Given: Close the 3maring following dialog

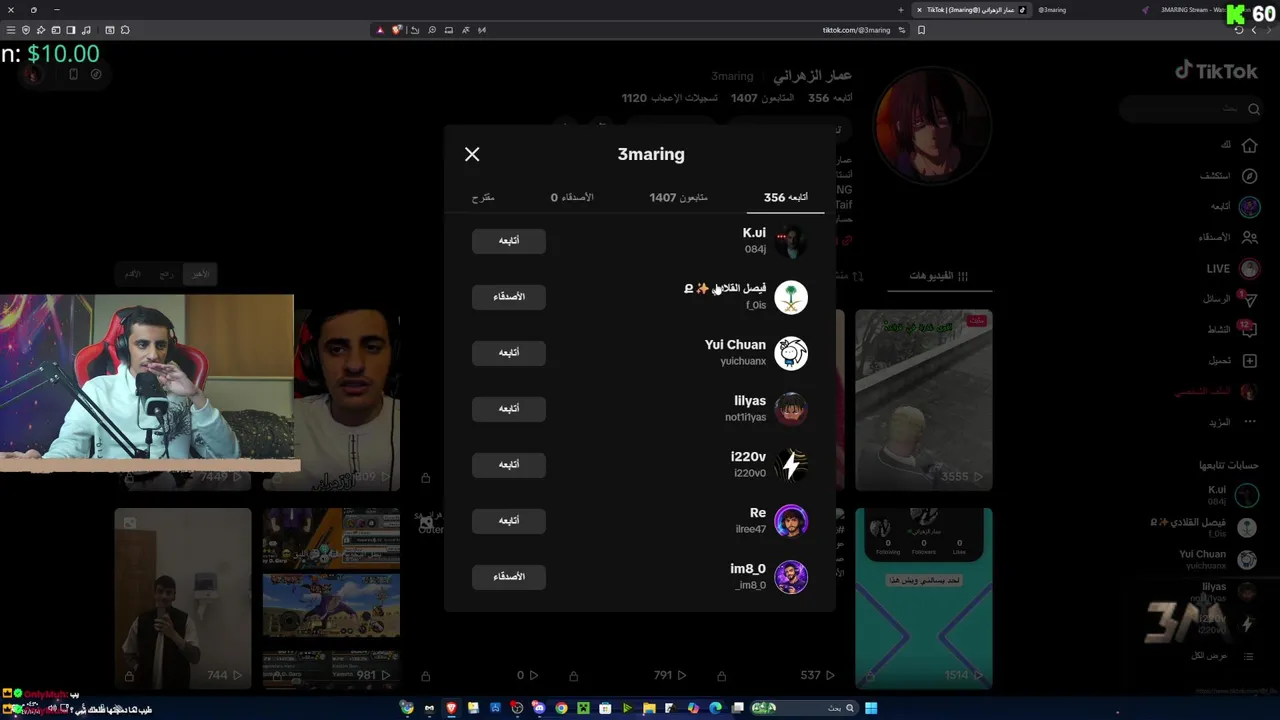Looking at the screenshot, I should point(472,154).
